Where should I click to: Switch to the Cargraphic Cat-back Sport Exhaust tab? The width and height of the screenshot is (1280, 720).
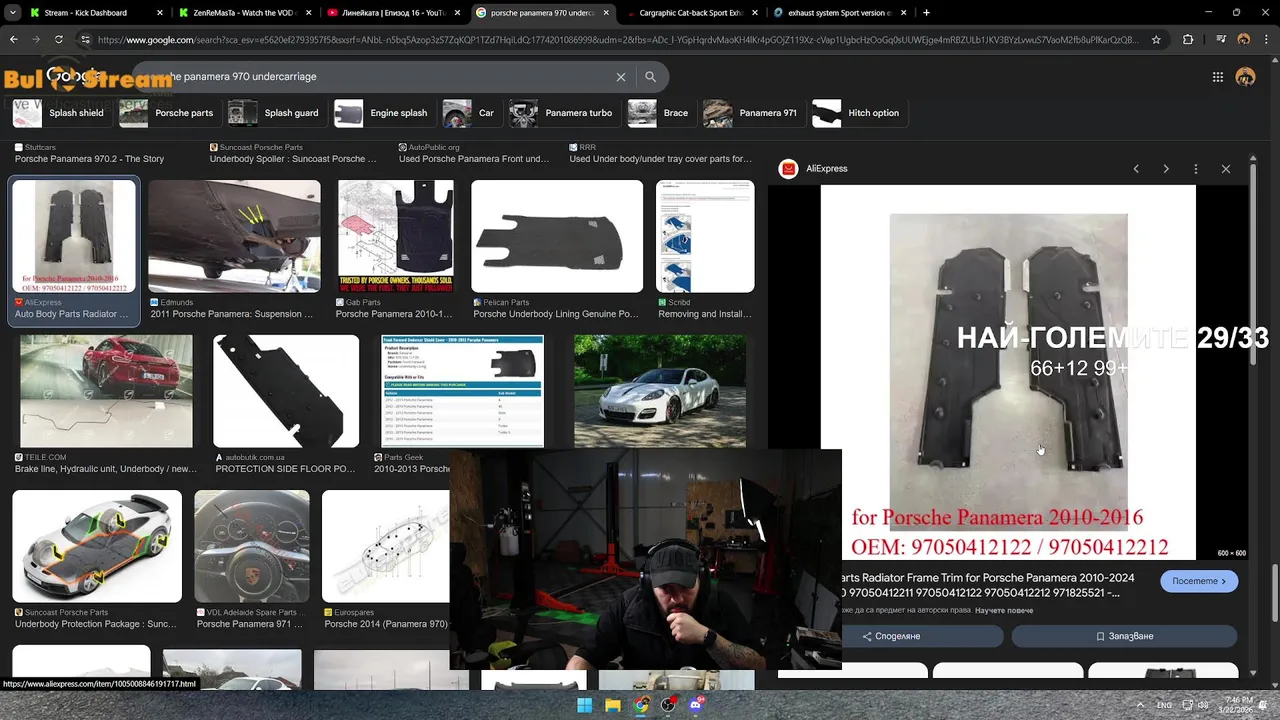689,13
